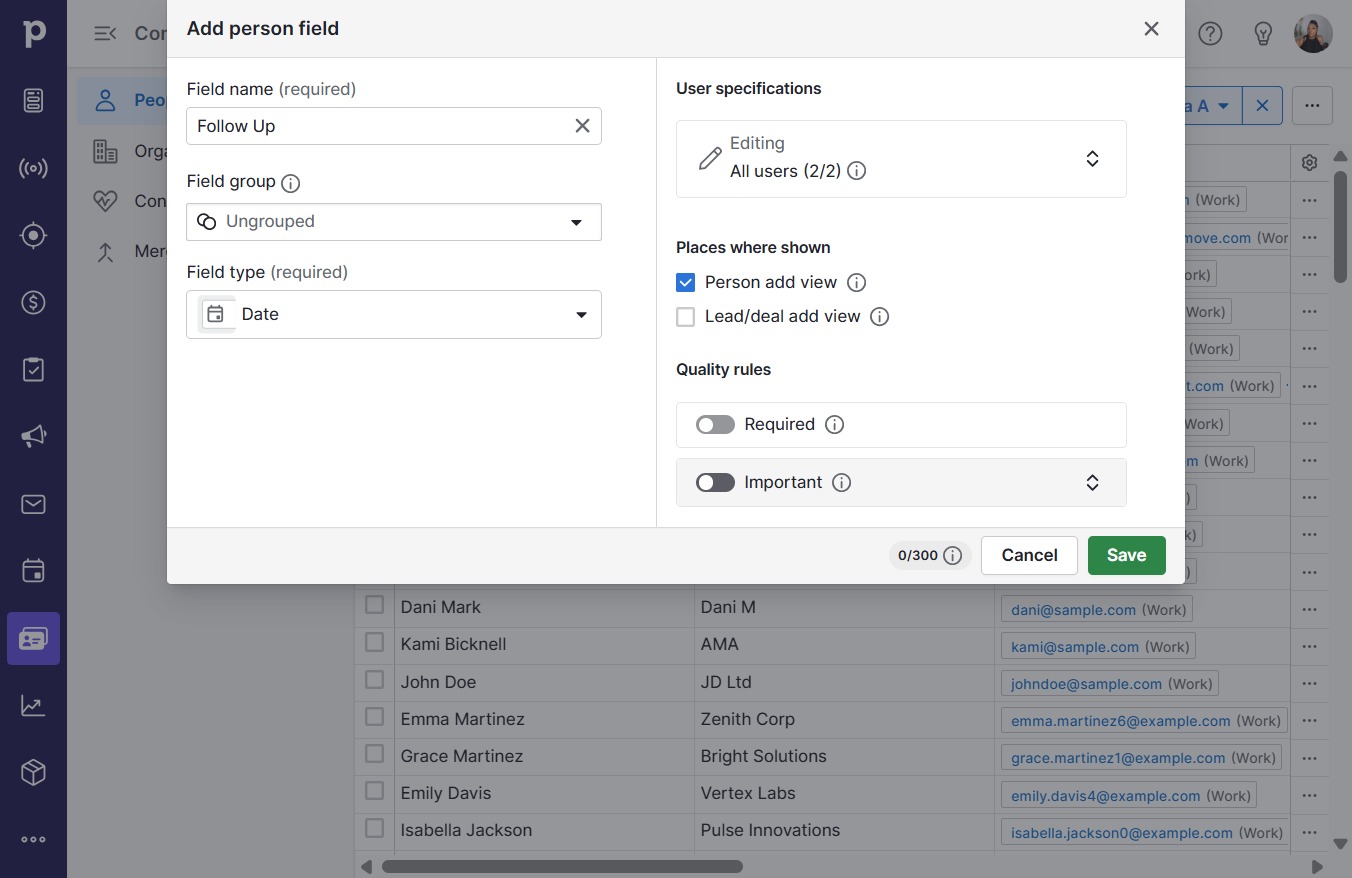
Task: Select the John Doe row checkbox
Action: [x=375, y=680]
